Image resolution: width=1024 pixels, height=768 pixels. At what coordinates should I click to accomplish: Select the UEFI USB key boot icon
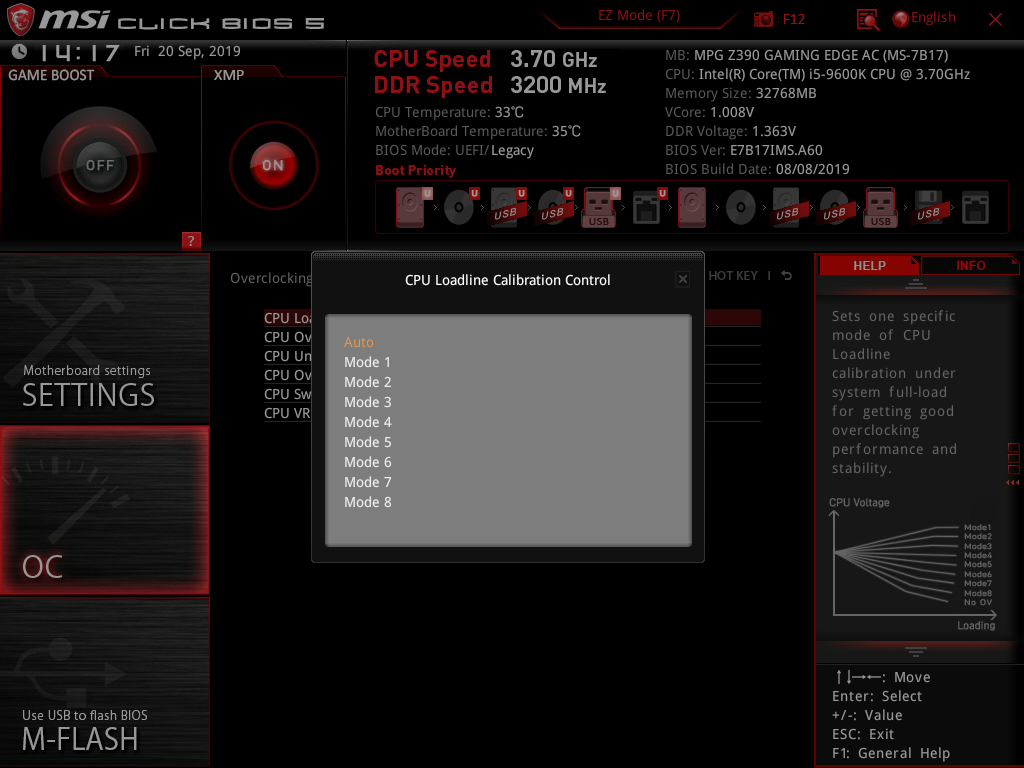pyautogui.click(x=600, y=207)
